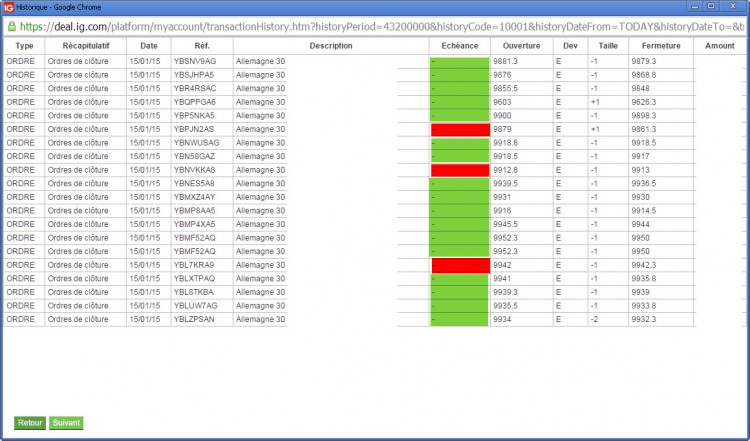
Task: Select reference YBSJHPA5
Action: [x=194, y=75]
